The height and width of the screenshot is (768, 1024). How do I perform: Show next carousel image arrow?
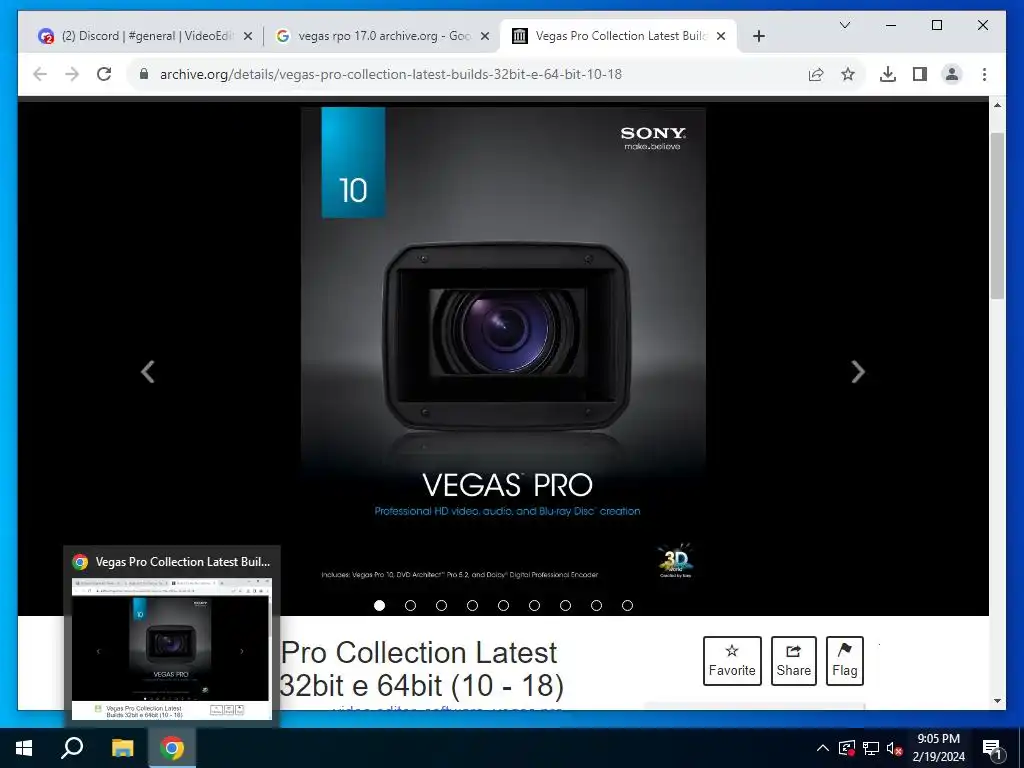point(858,372)
